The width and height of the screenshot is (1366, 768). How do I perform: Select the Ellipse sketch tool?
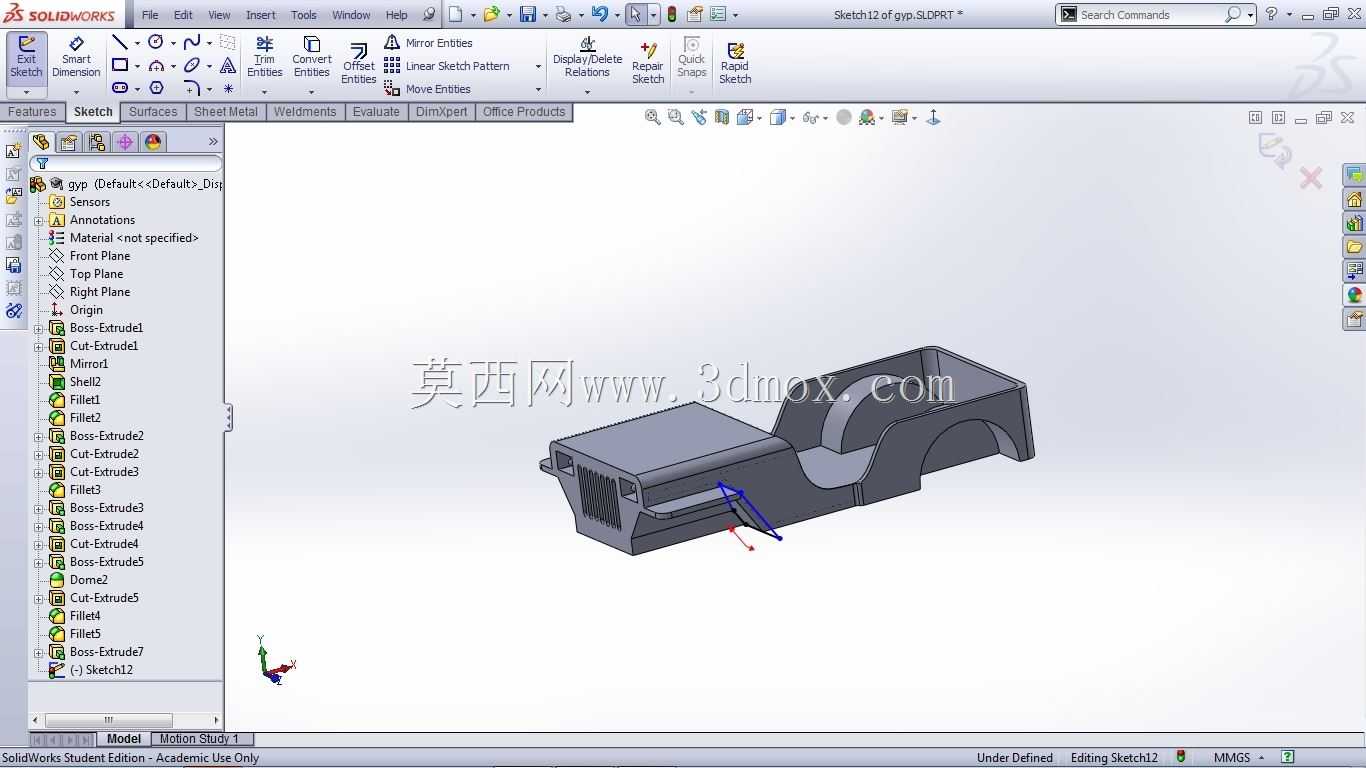(192, 65)
